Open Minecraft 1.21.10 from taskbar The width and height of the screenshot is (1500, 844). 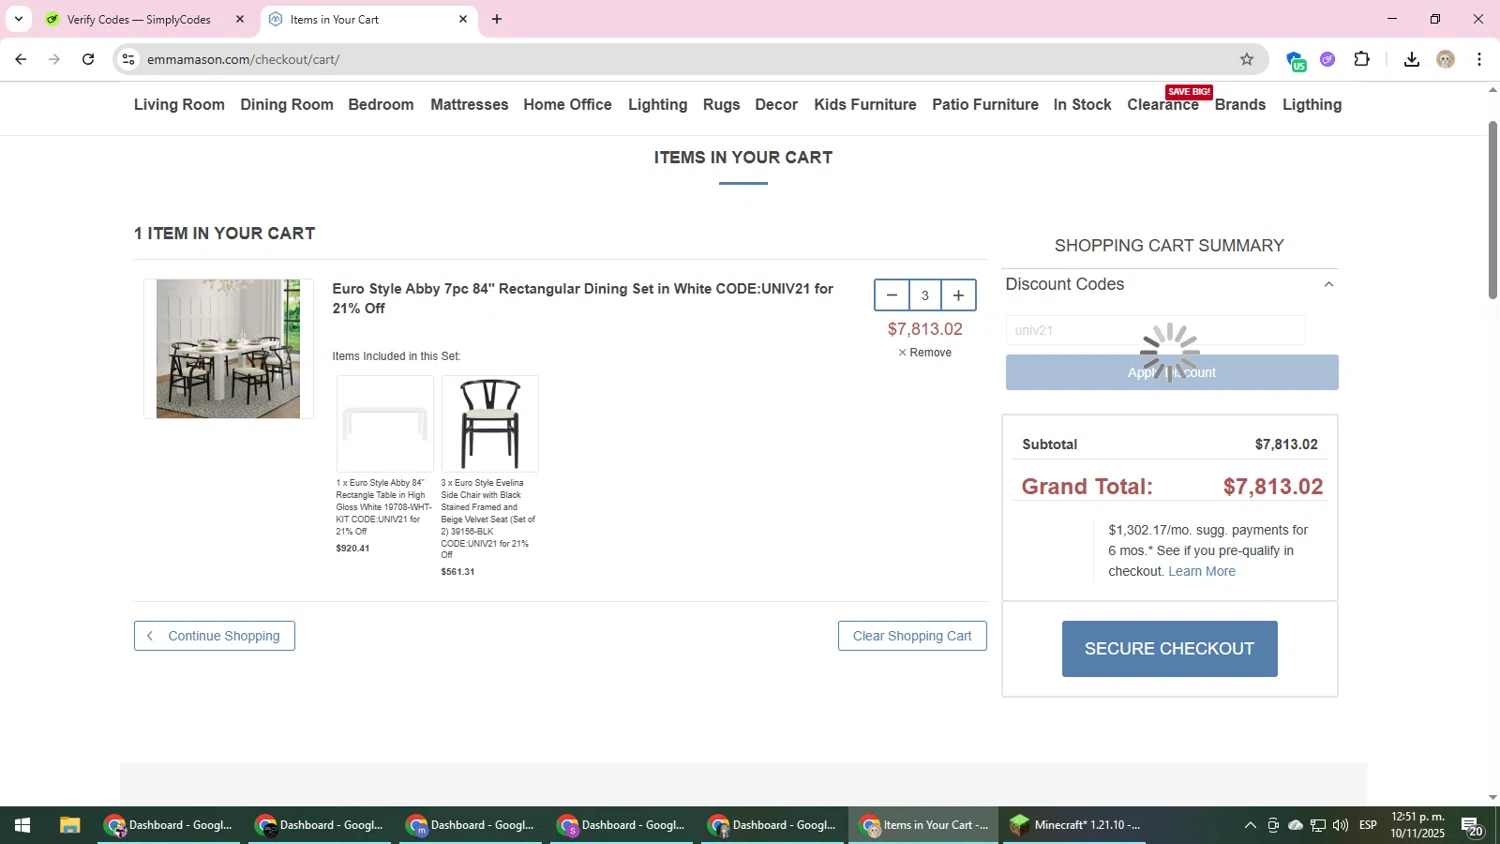(x=1075, y=825)
